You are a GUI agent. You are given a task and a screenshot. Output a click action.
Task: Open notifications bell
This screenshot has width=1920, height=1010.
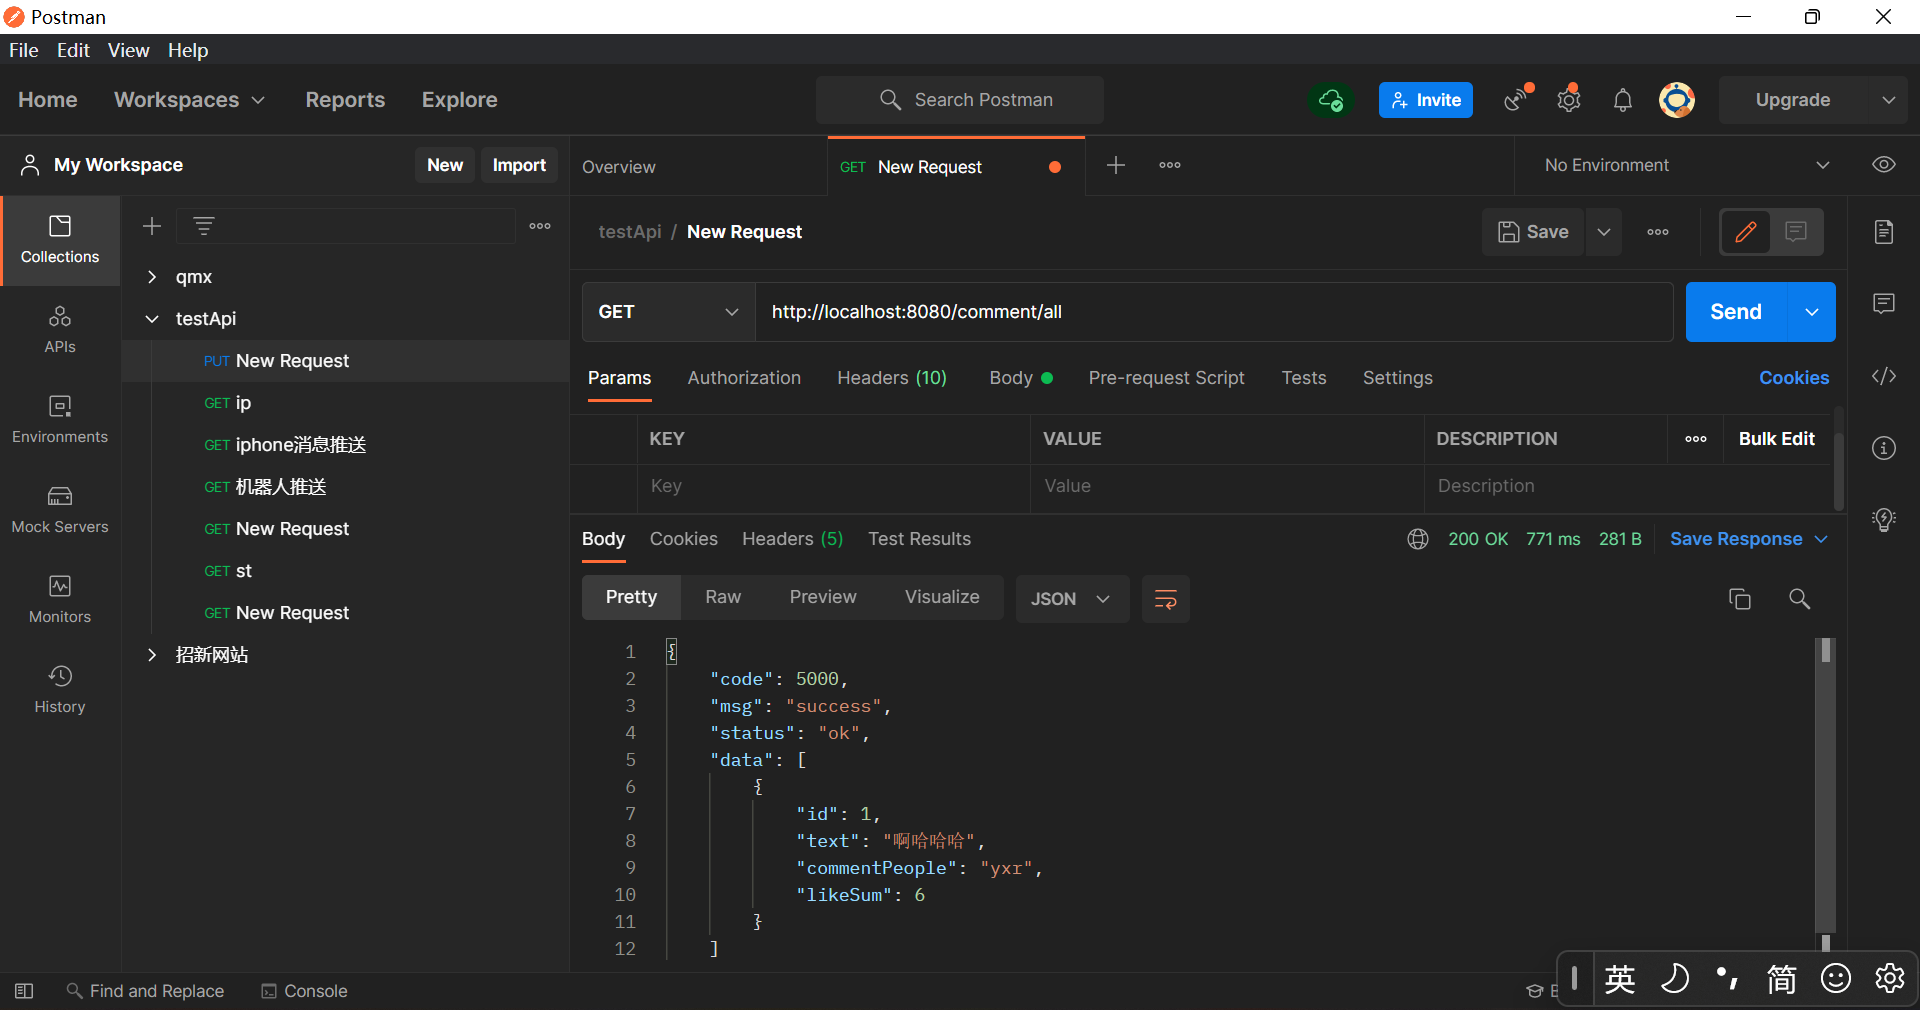pos(1623,100)
